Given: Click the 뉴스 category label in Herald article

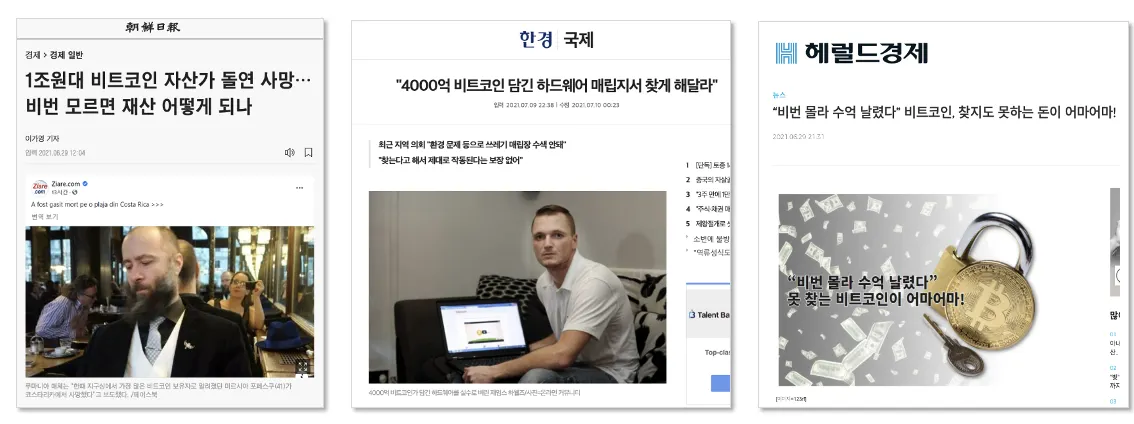Looking at the screenshot, I should coord(778,95).
